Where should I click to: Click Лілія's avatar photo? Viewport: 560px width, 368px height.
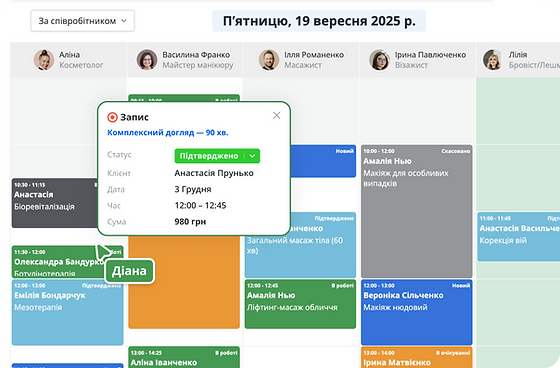(x=493, y=60)
